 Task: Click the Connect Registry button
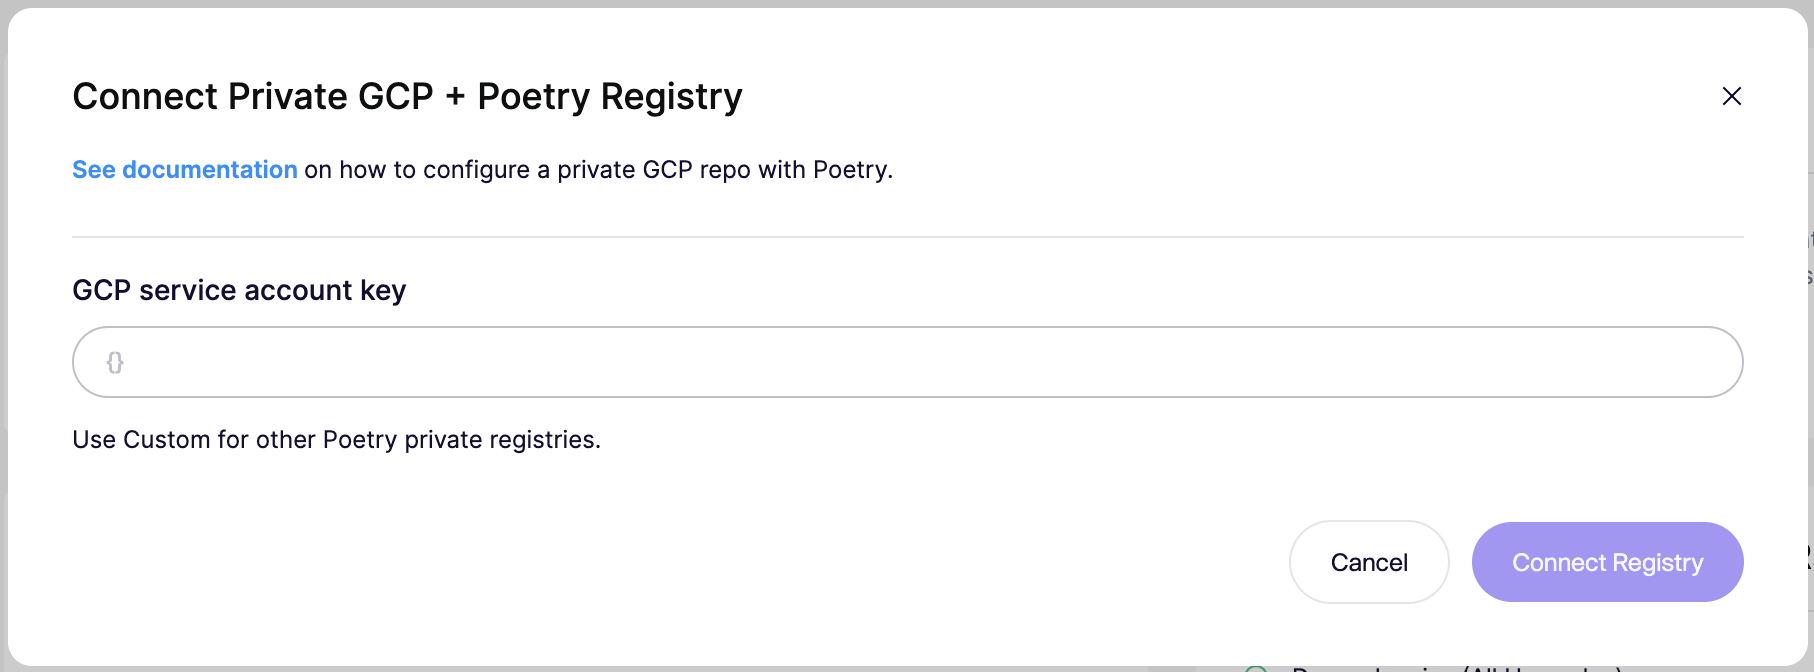pos(1607,562)
